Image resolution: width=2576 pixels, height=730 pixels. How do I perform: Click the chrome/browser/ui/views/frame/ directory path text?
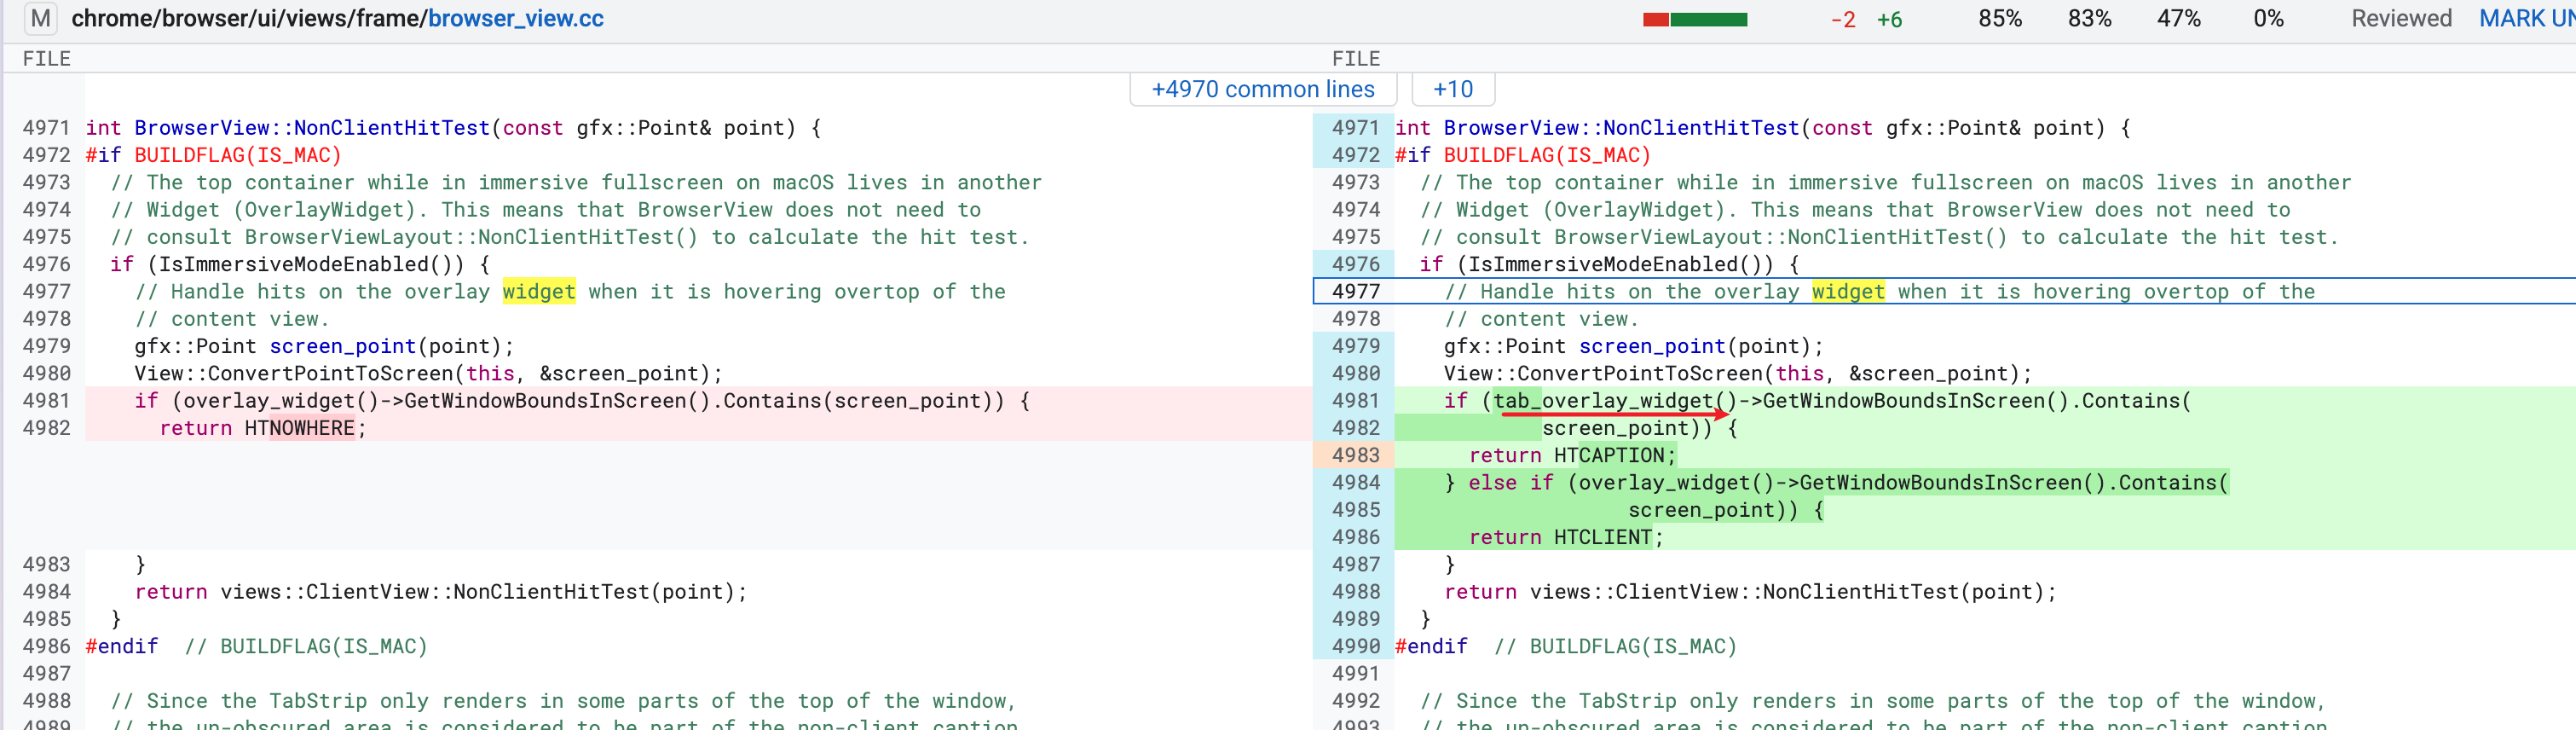click(249, 19)
